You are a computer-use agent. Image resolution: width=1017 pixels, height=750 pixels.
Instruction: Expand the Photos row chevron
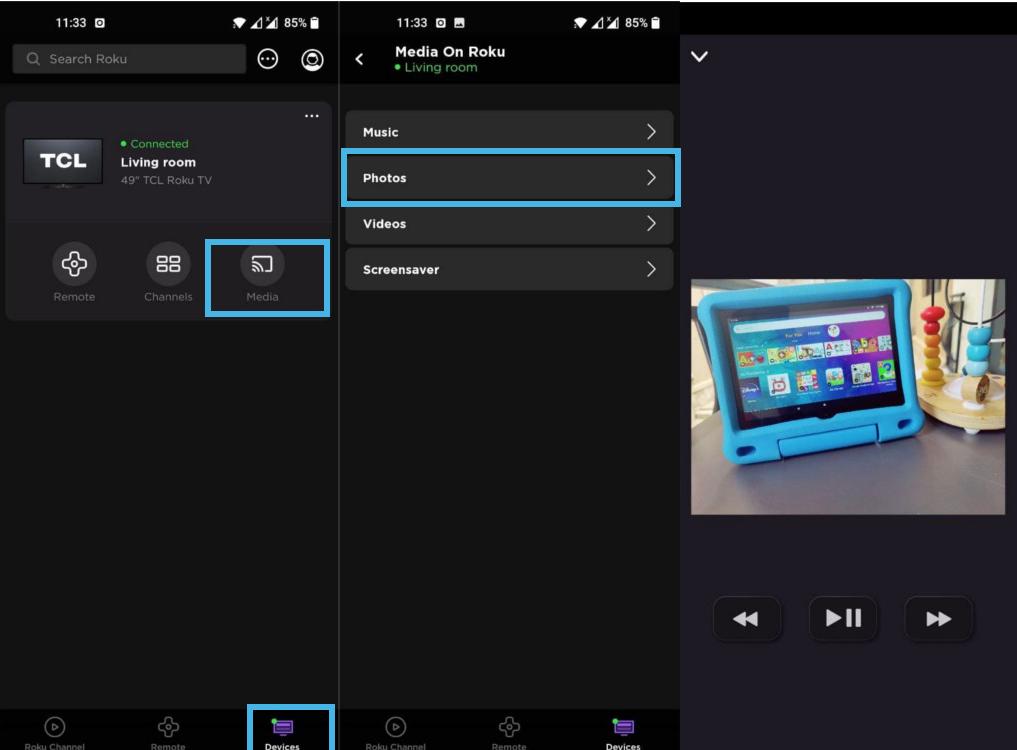click(651, 178)
